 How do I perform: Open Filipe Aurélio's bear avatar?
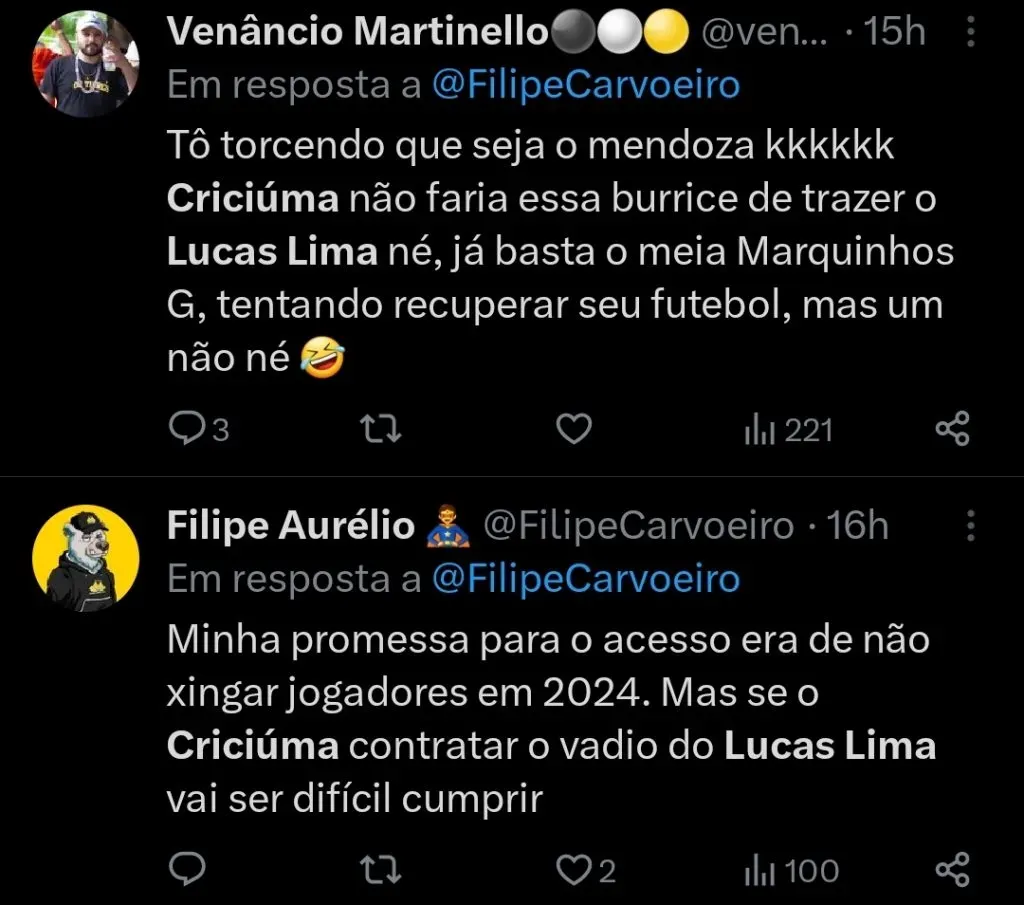point(86,558)
